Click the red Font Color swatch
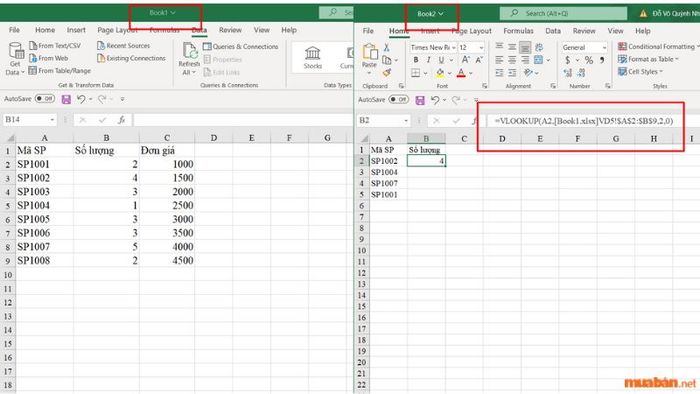 [461, 73]
